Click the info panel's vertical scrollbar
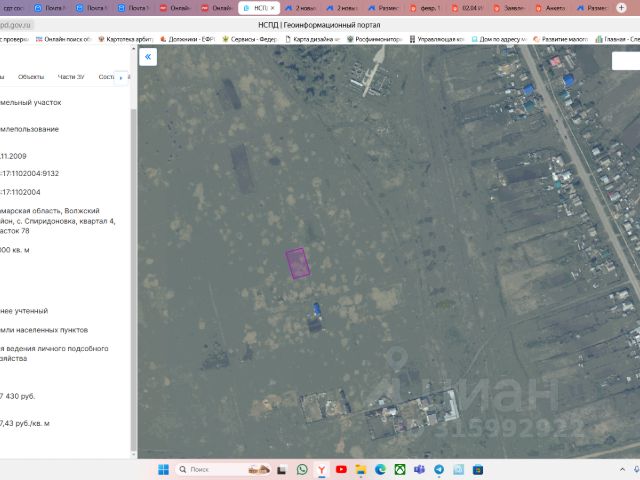This screenshot has height=480, width=640. (x=133, y=278)
